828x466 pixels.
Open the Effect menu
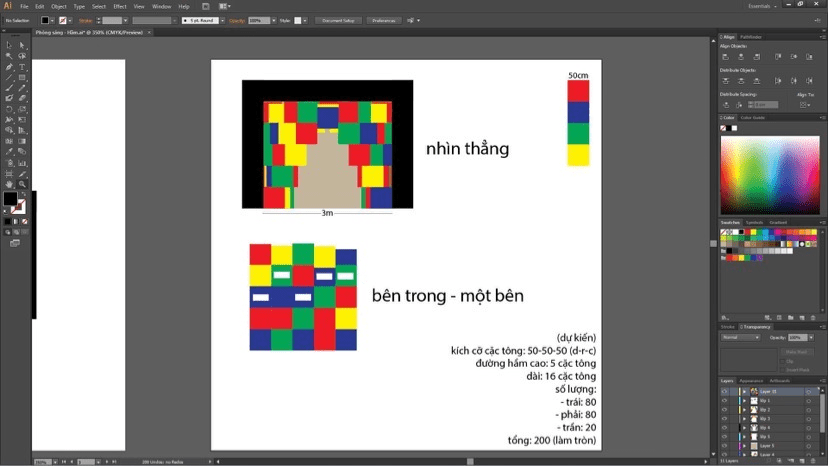click(x=119, y=6)
